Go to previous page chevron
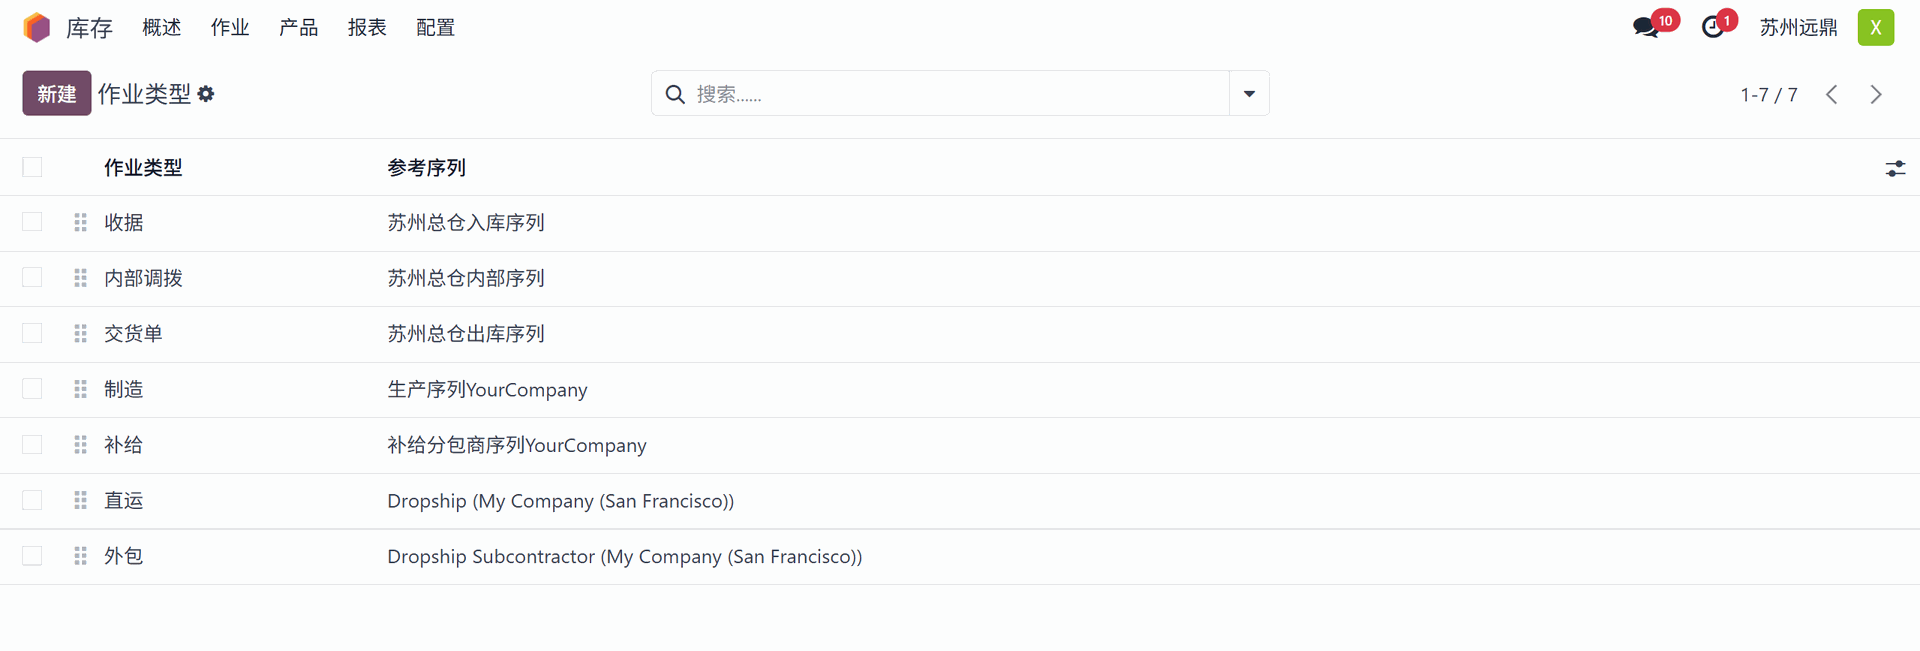This screenshot has width=1920, height=651. point(1831,94)
